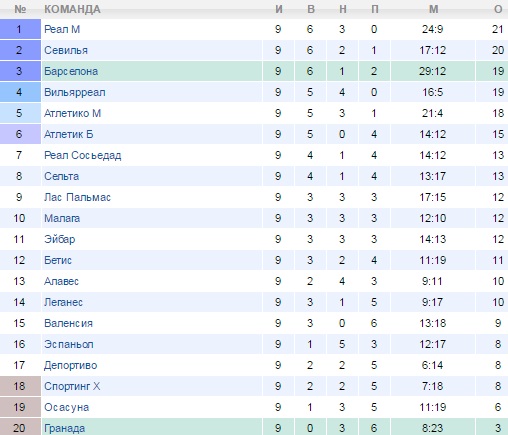Open the Вильярреал team page
508x435 pixels.
coord(75,92)
